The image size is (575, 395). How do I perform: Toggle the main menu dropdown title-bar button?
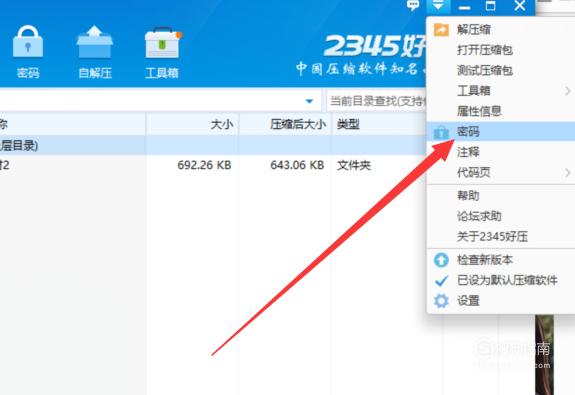tap(438, 6)
